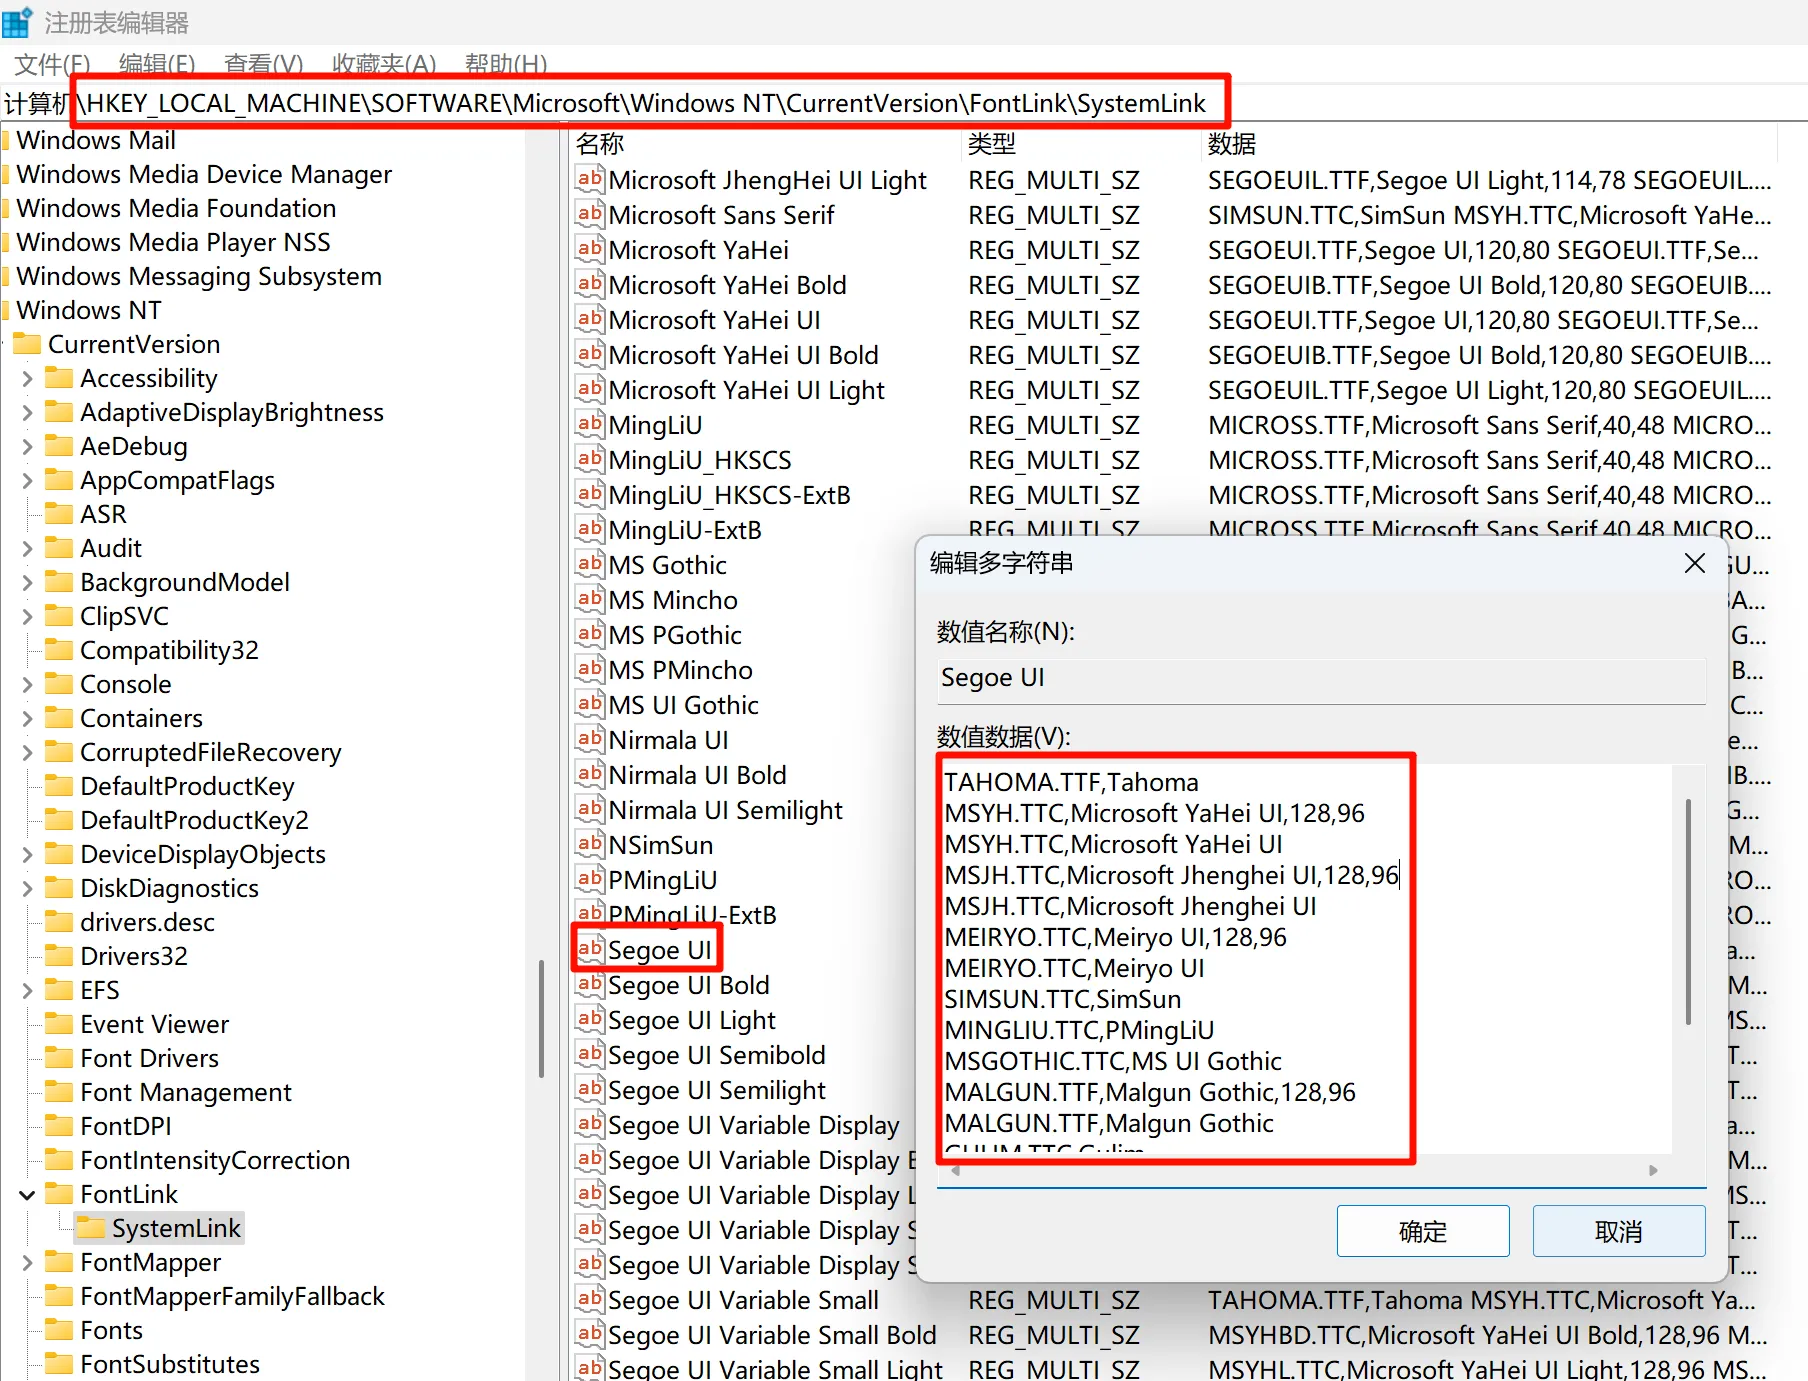The image size is (1808, 1381).
Task: Select the Windows Media Foundation key
Action: (x=177, y=208)
